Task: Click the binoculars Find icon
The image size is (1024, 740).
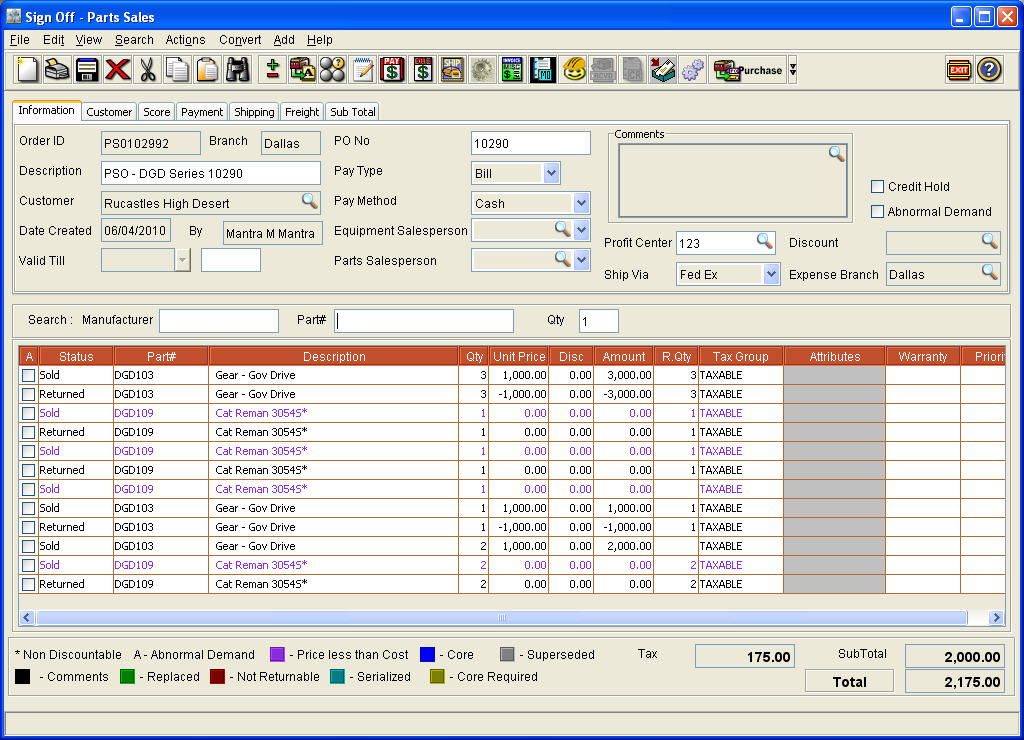Action: point(238,69)
